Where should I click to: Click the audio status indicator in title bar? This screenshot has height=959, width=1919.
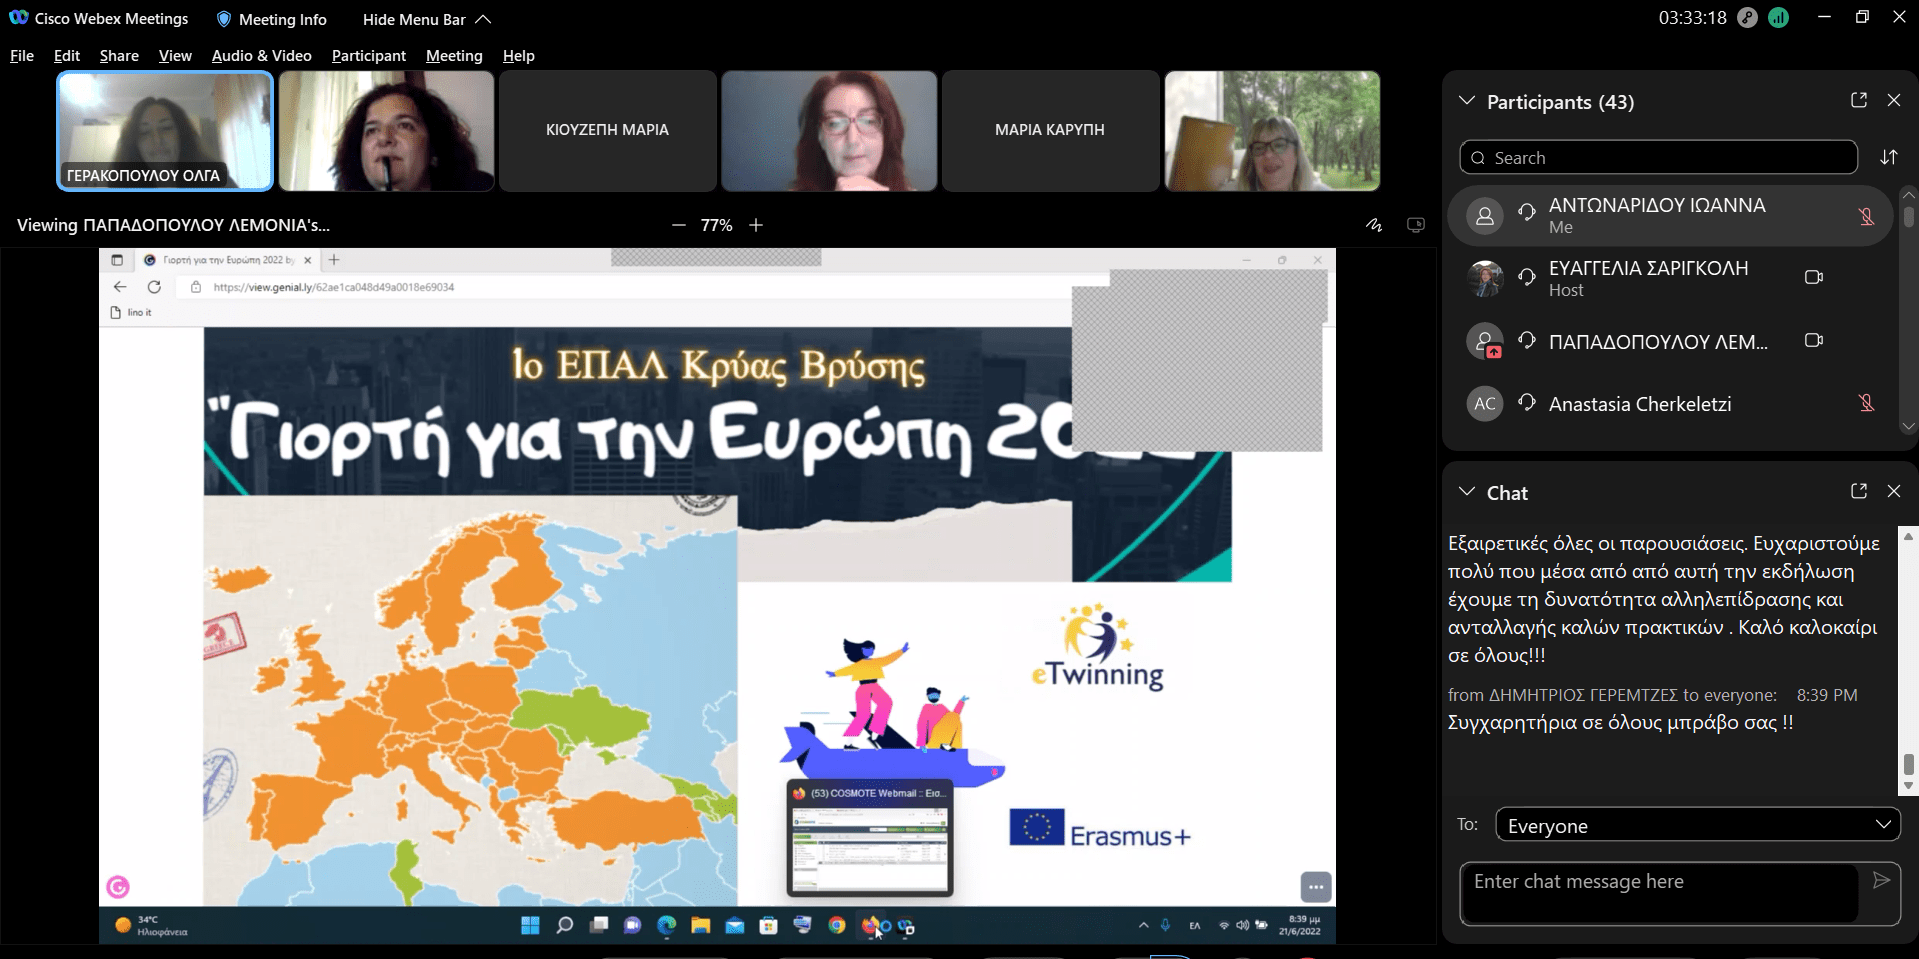pyautogui.click(x=1779, y=18)
